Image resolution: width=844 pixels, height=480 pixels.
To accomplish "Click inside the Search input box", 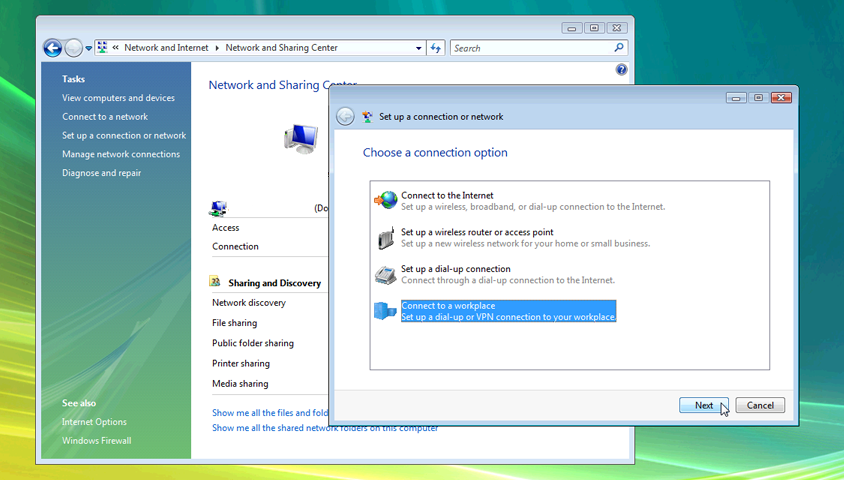I will (x=530, y=48).
